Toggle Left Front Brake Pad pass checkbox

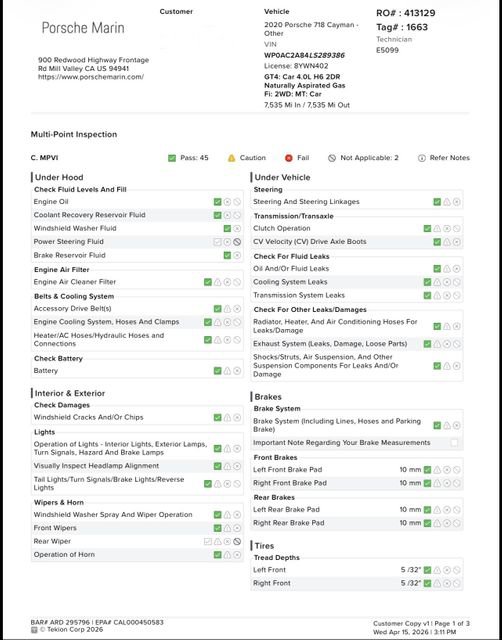[427, 470]
